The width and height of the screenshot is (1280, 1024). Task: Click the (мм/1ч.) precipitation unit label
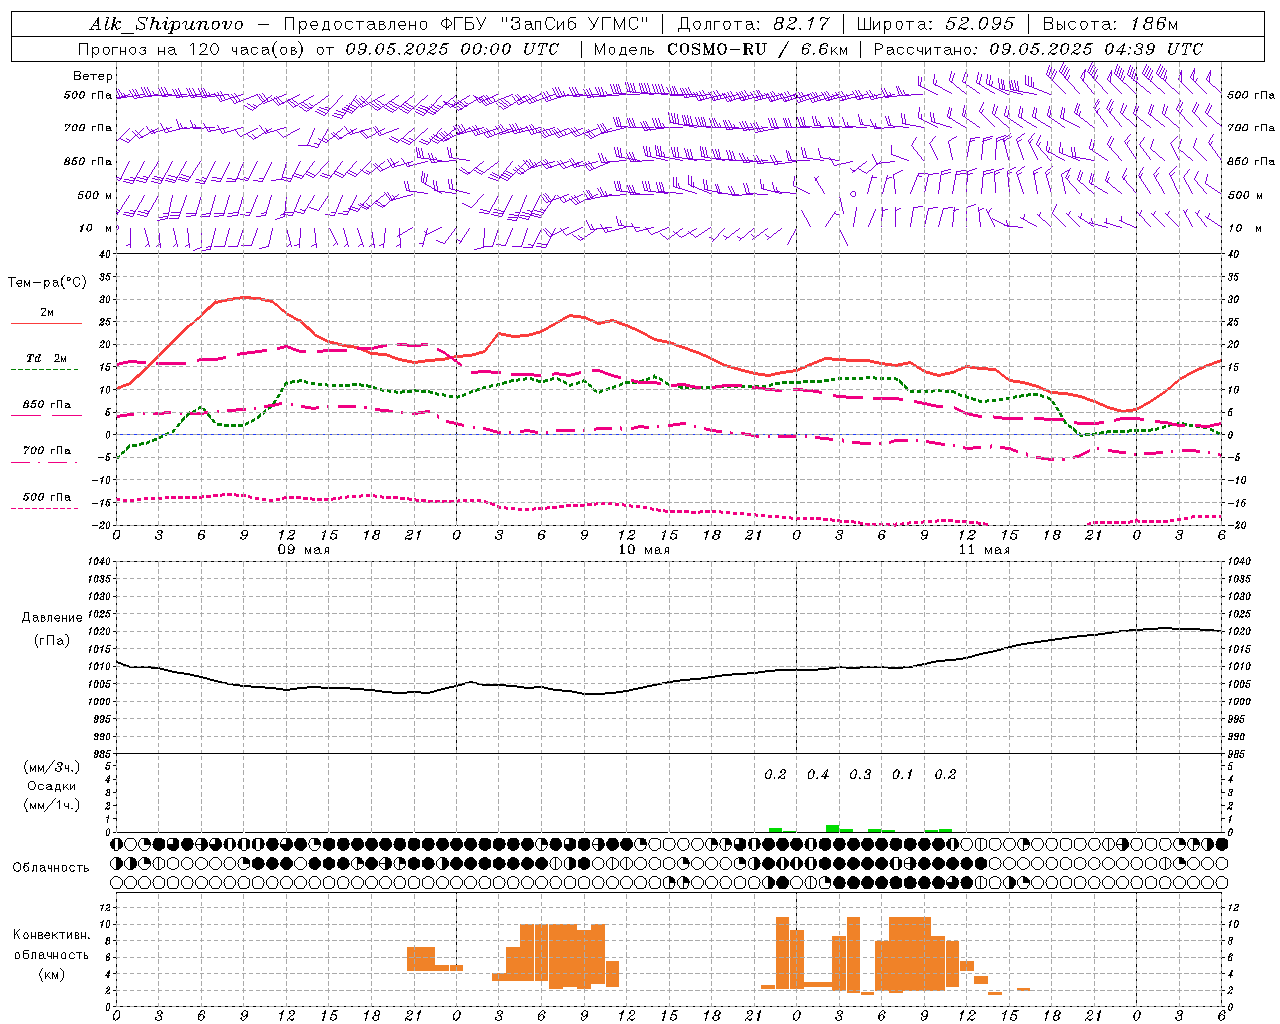pos(52,805)
